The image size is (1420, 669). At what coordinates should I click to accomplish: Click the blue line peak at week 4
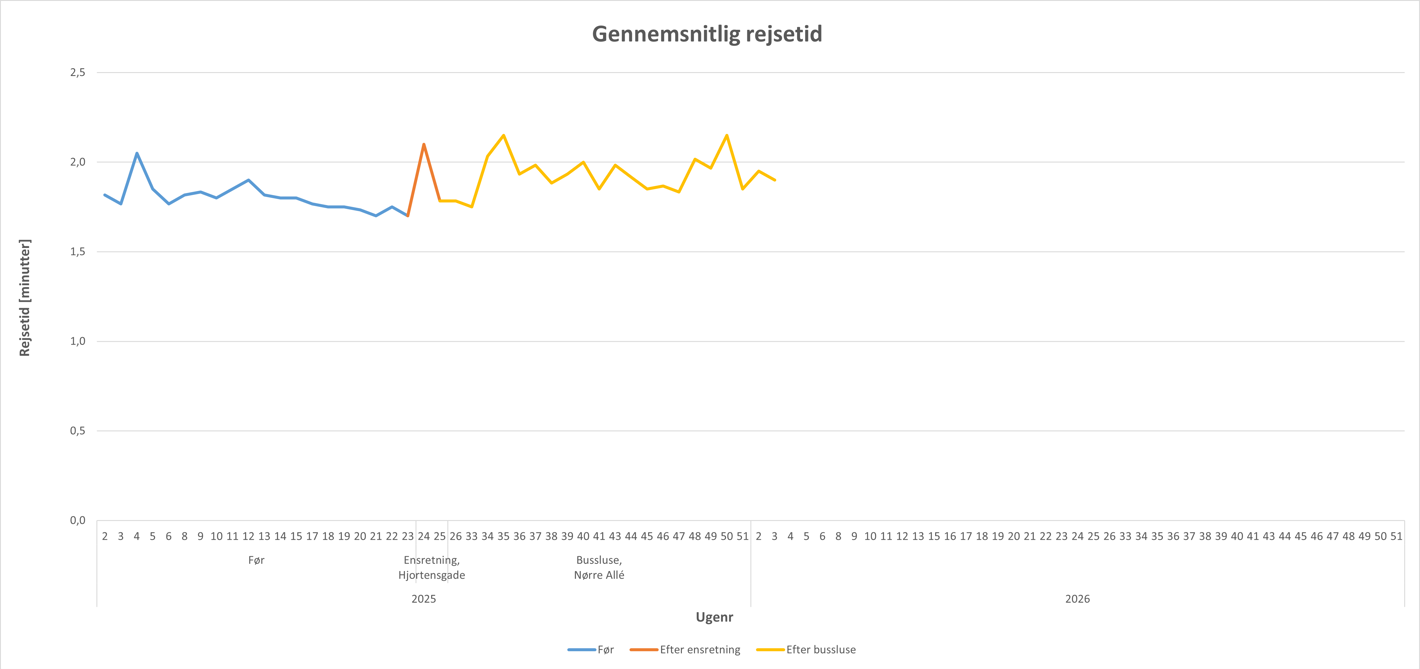(x=137, y=153)
